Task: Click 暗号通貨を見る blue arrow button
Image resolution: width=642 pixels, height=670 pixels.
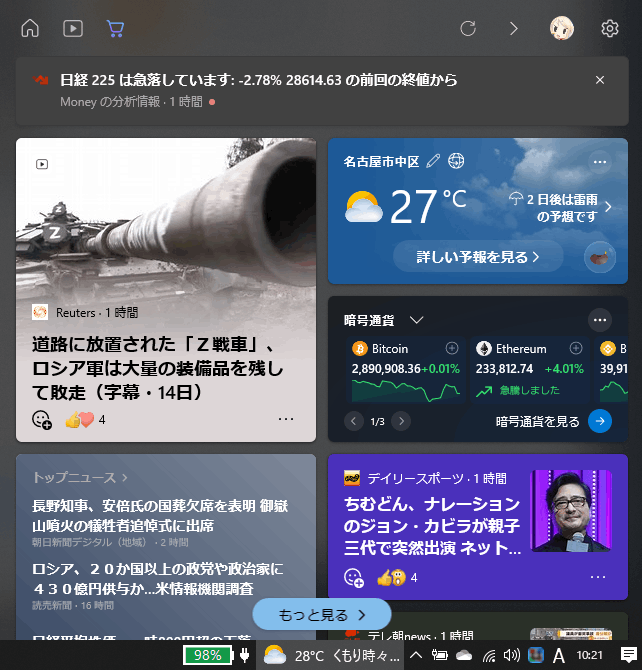Action: (x=600, y=421)
